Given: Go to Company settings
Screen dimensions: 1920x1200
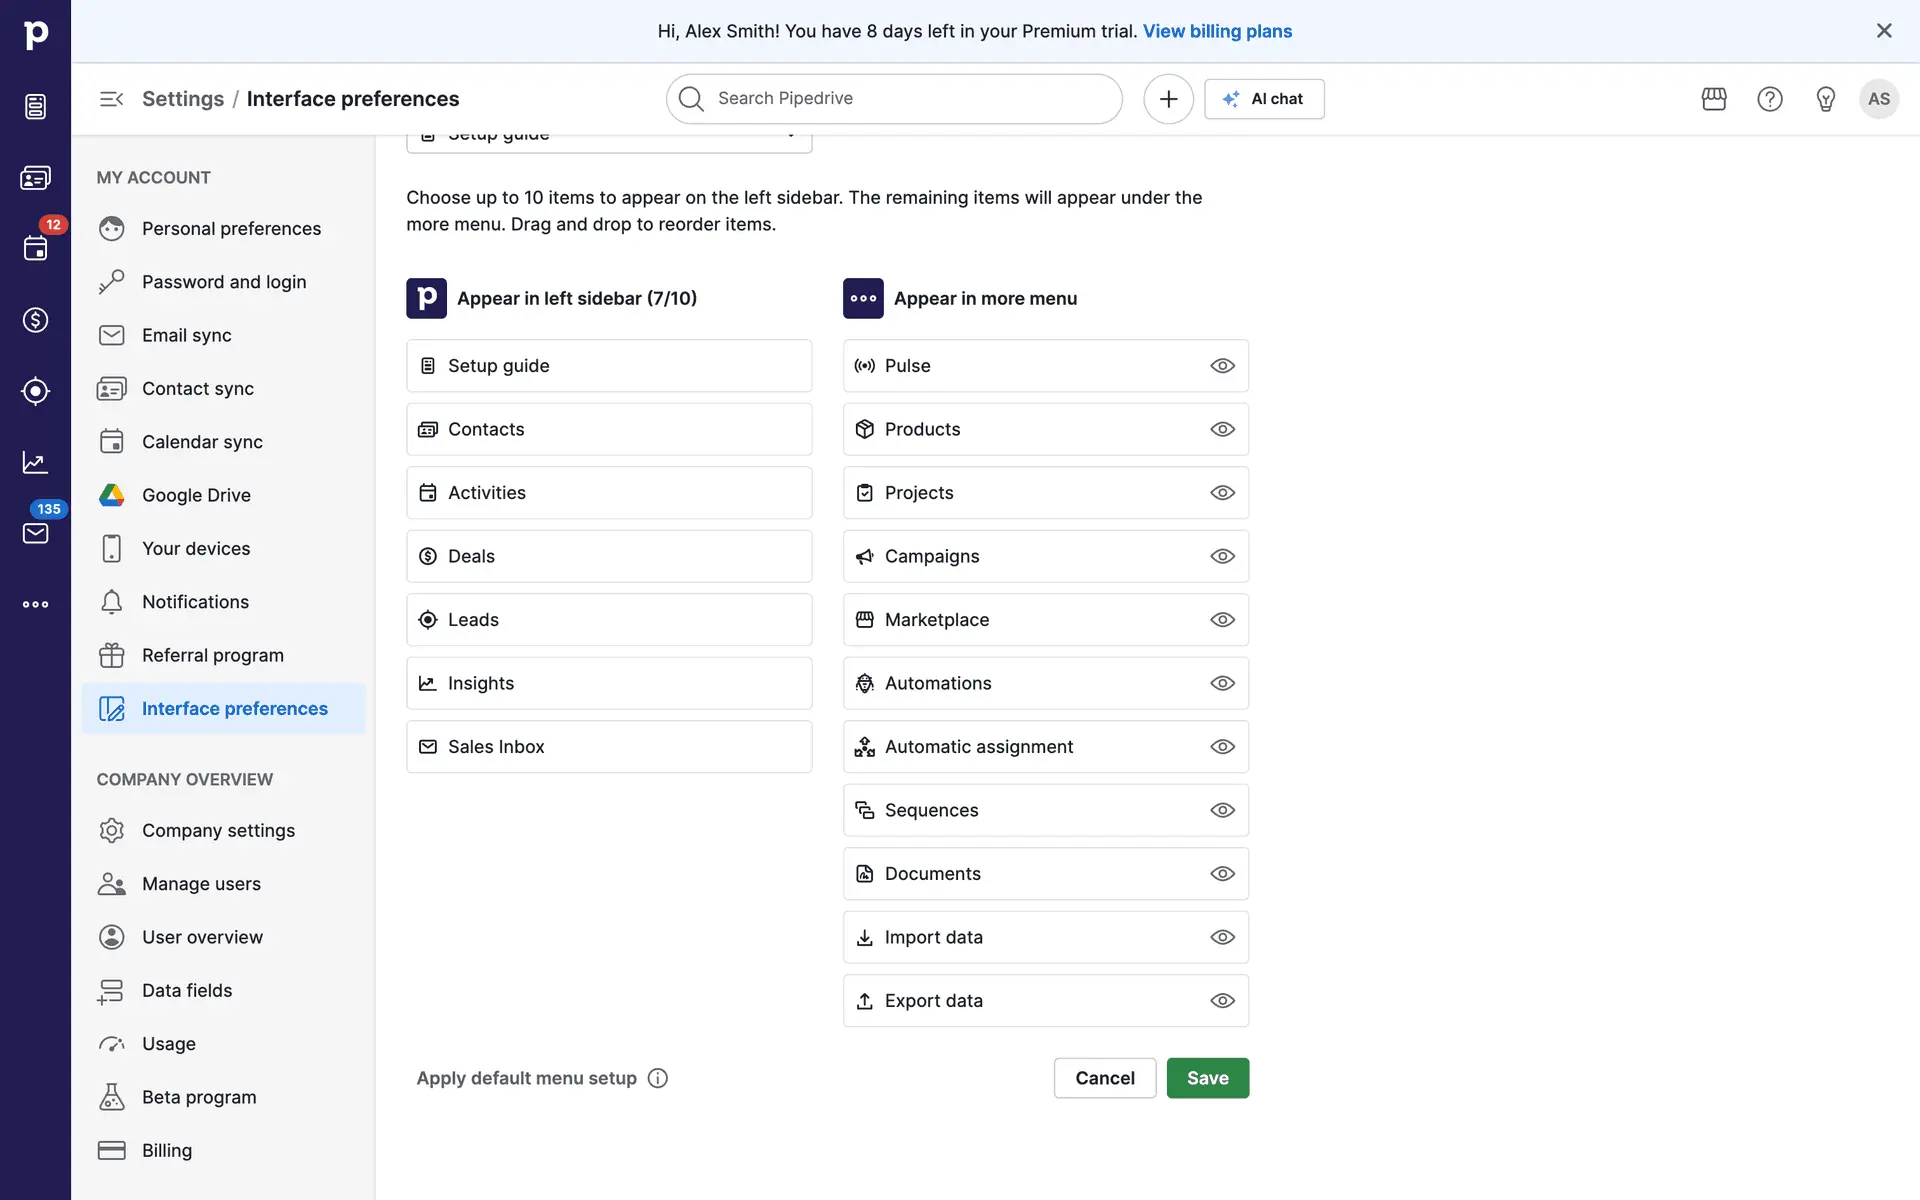Looking at the screenshot, I should (x=218, y=830).
